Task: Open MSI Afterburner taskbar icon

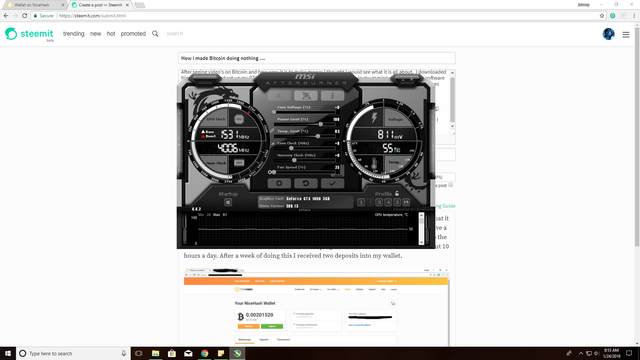Action: pyautogui.click(x=237, y=353)
